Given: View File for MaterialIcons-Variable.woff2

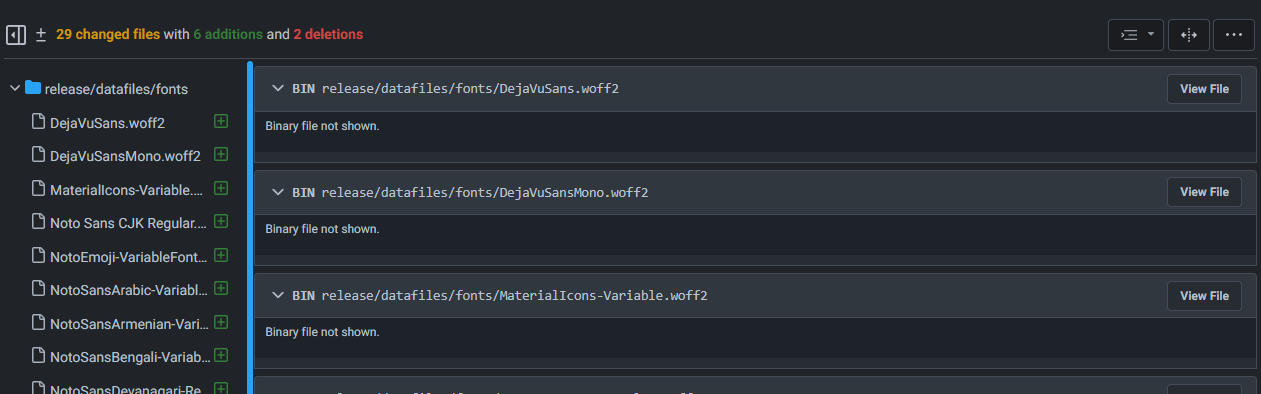Looking at the screenshot, I should 1204,296.
